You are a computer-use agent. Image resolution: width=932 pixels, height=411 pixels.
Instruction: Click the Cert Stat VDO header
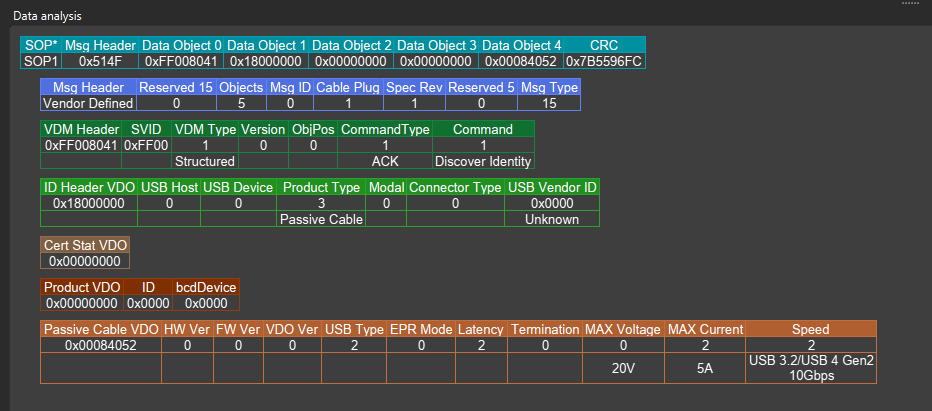85,245
